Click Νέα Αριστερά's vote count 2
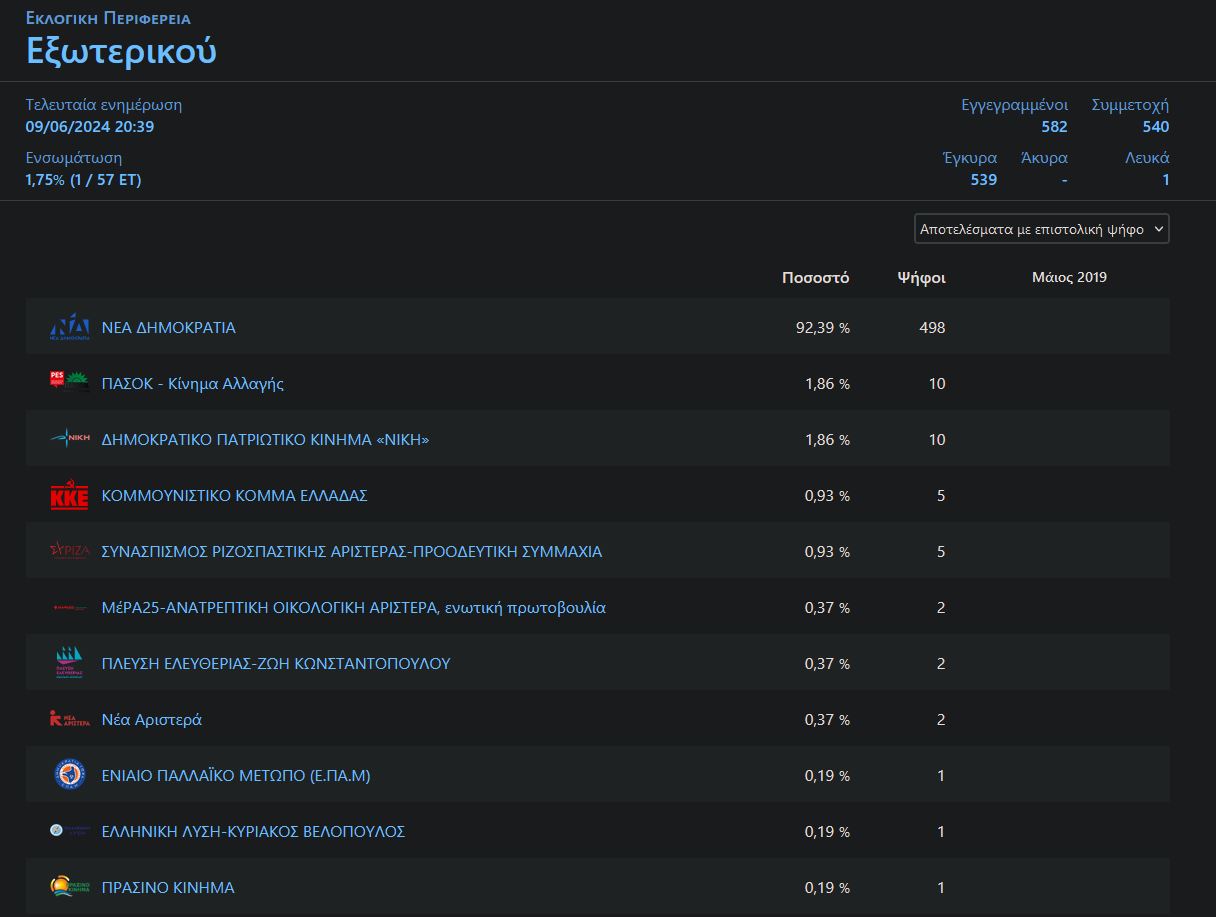The width and height of the screenshot is (1216, 917). pos(941,720)
